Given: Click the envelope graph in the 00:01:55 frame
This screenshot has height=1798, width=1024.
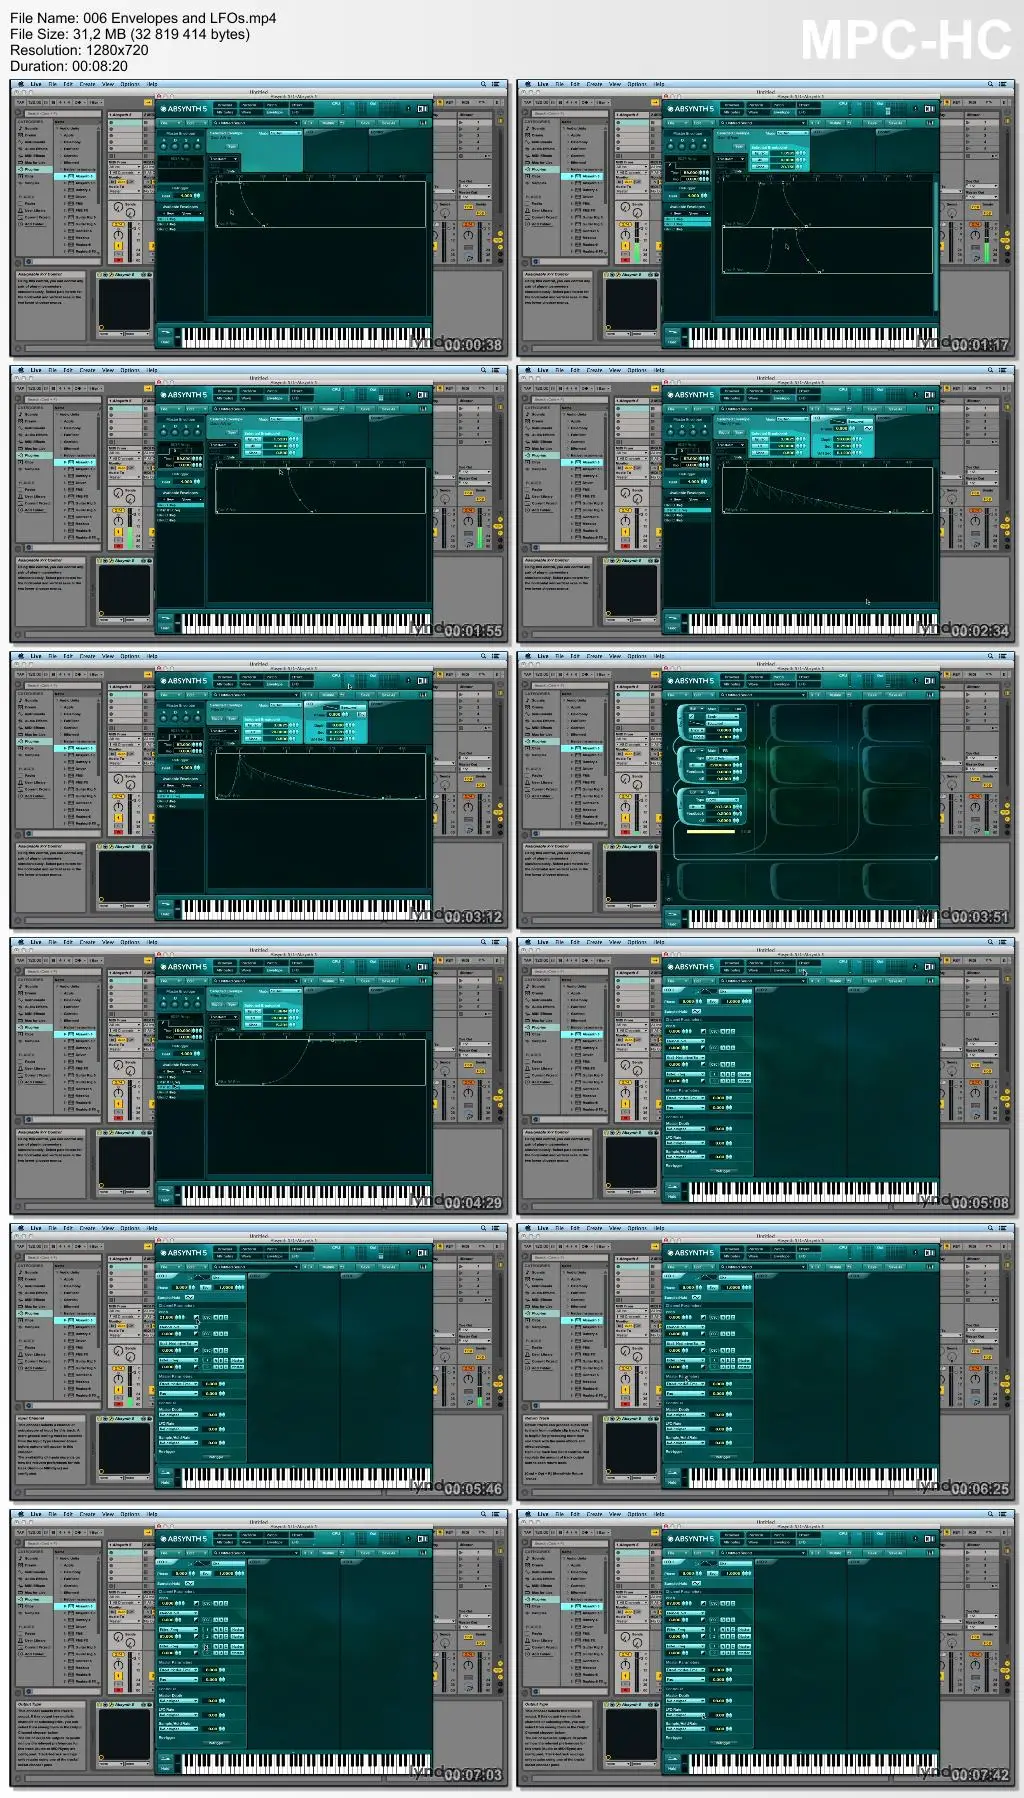Looking at the screenshot, I should click(x=320, y=490).
